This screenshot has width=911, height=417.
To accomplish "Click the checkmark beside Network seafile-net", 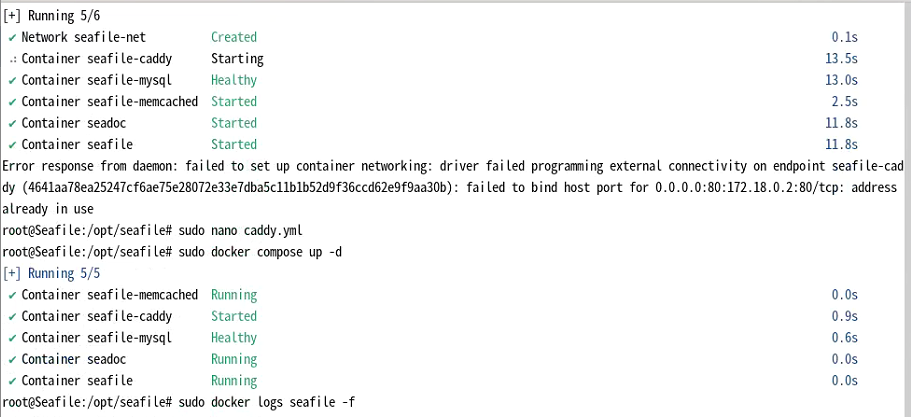I will click(x=12, y=38).
